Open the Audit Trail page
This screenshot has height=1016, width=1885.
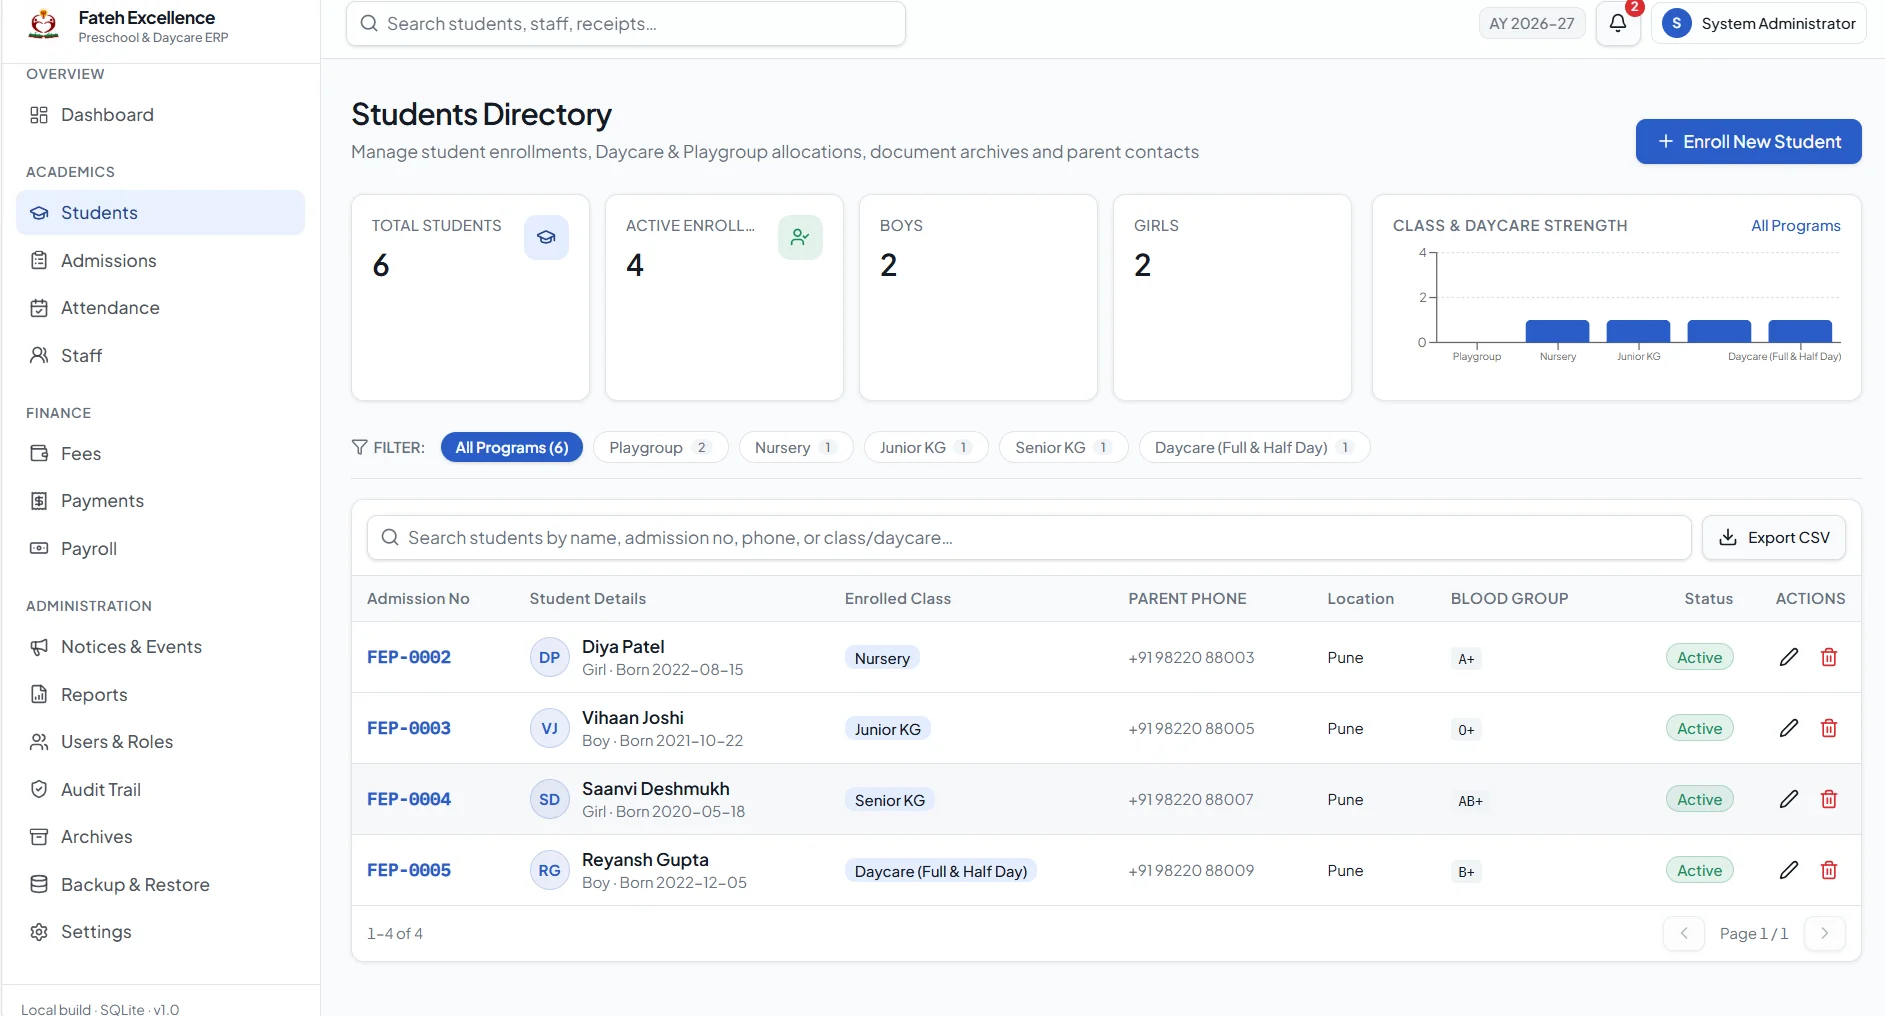click(160, 790)
